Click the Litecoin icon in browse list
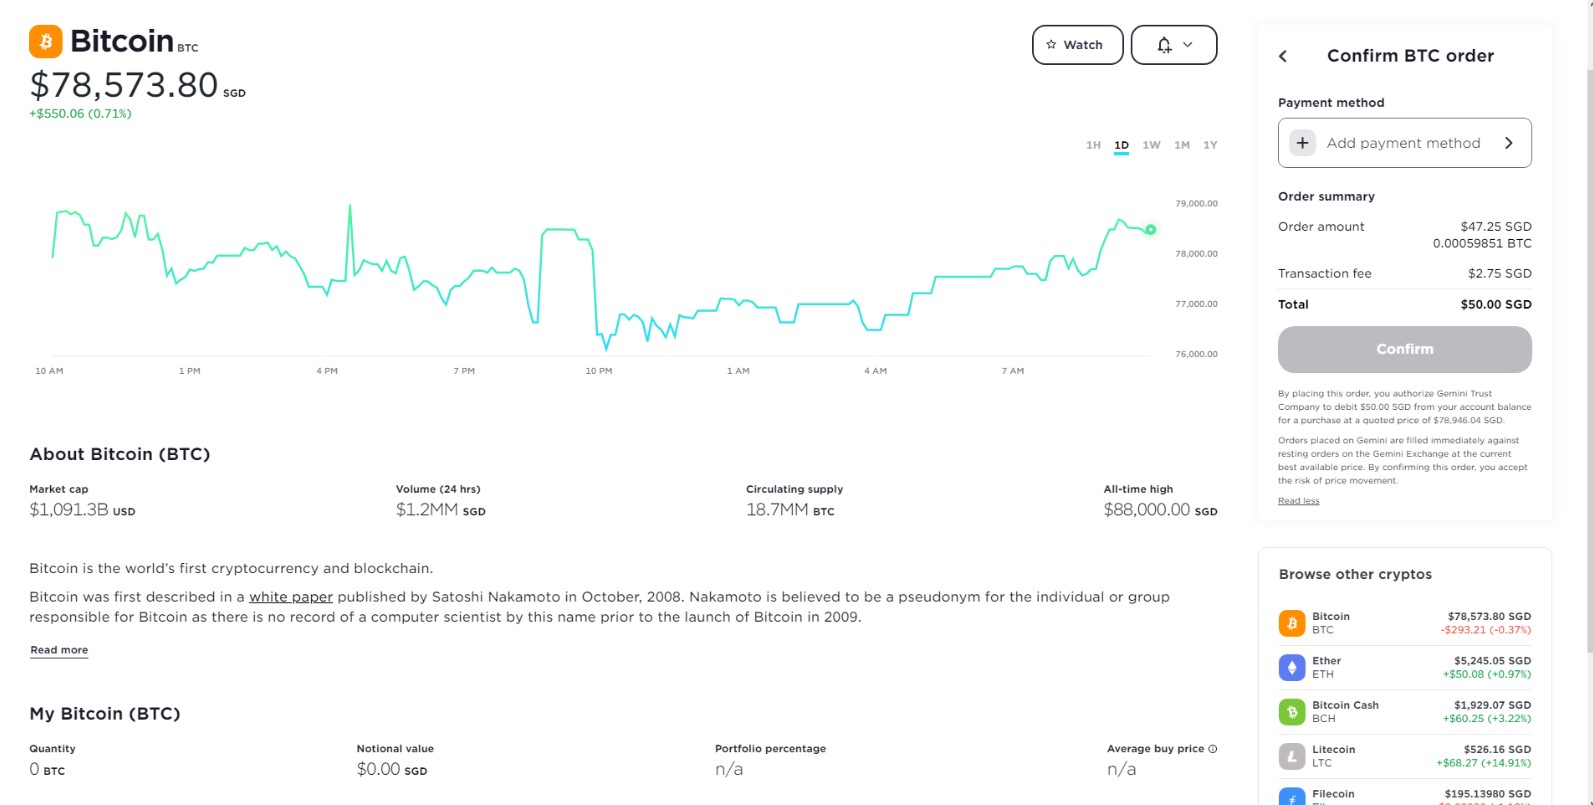1593x805 pixels. [x=1292, y=756]
